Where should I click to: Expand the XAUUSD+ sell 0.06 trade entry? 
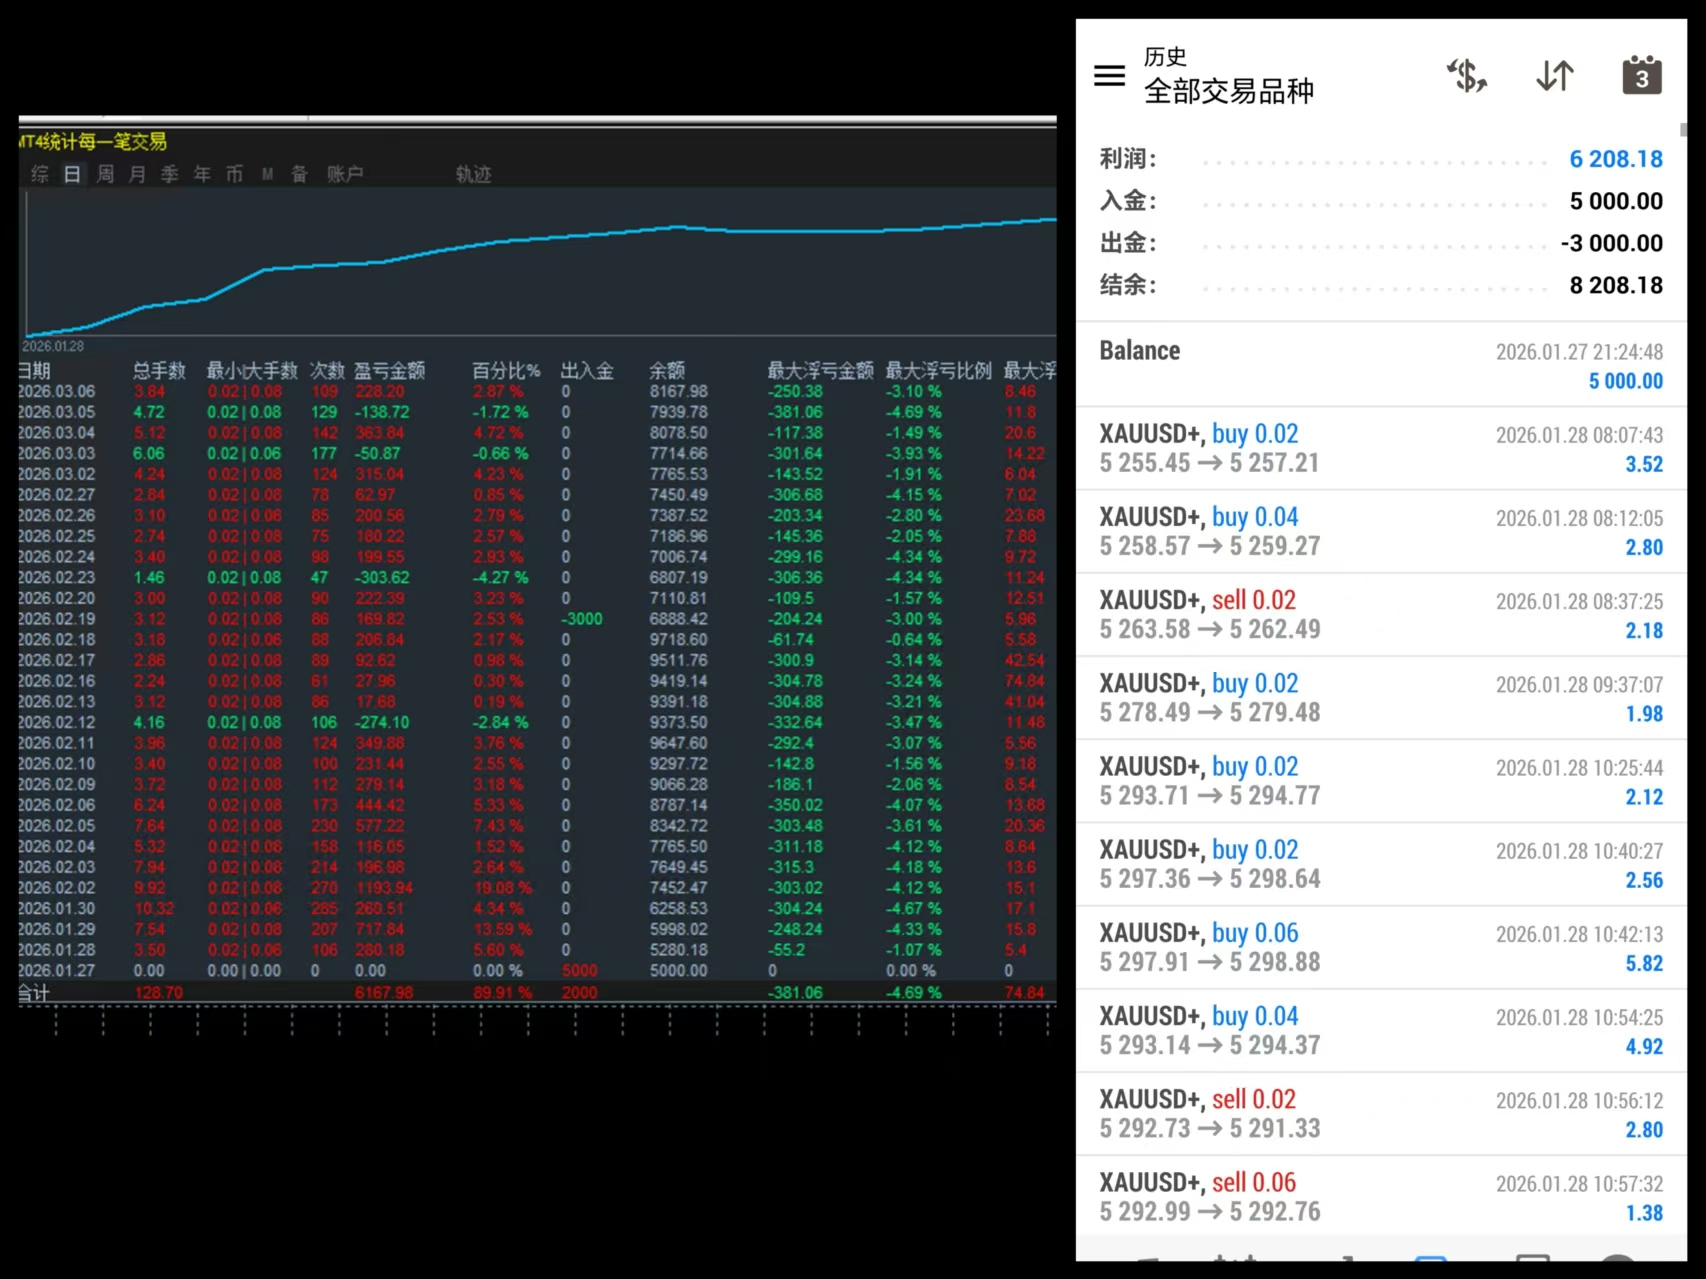tap(1380, 1195)
